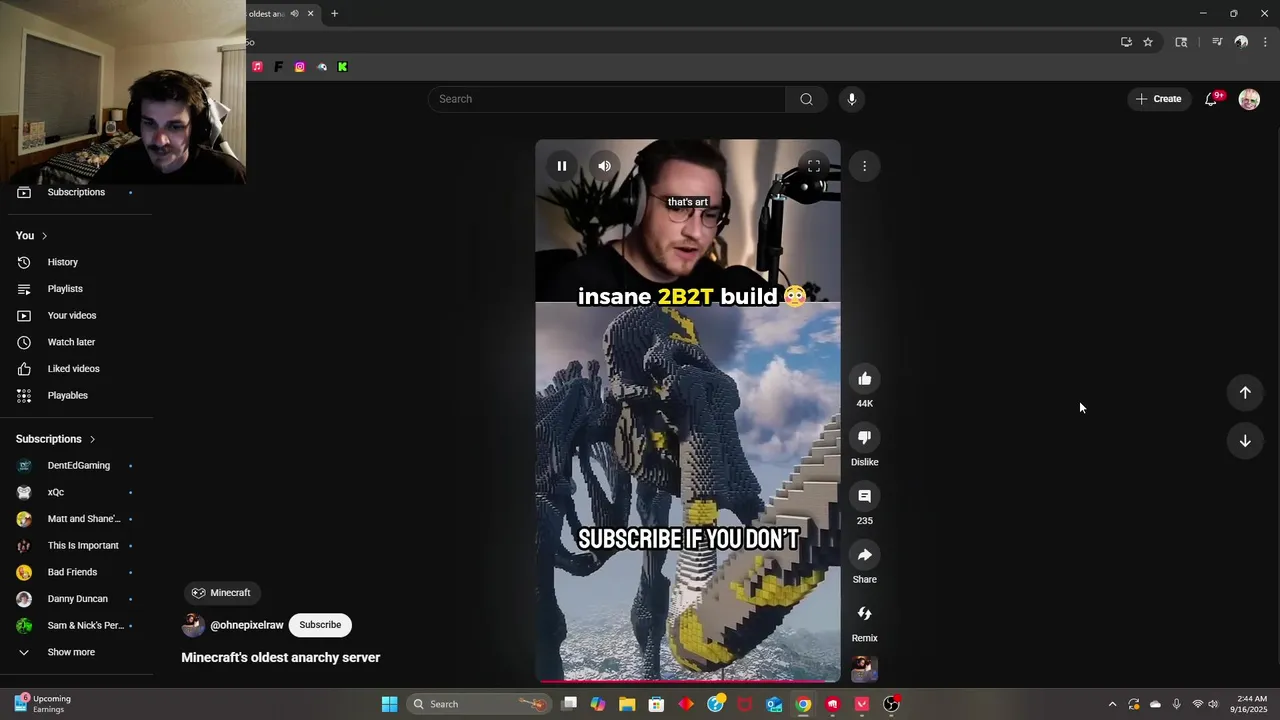Viewport: 1280px width, 720px height.
Task: Open the YouTube account avatar menu
Action: click(1249, 99)
